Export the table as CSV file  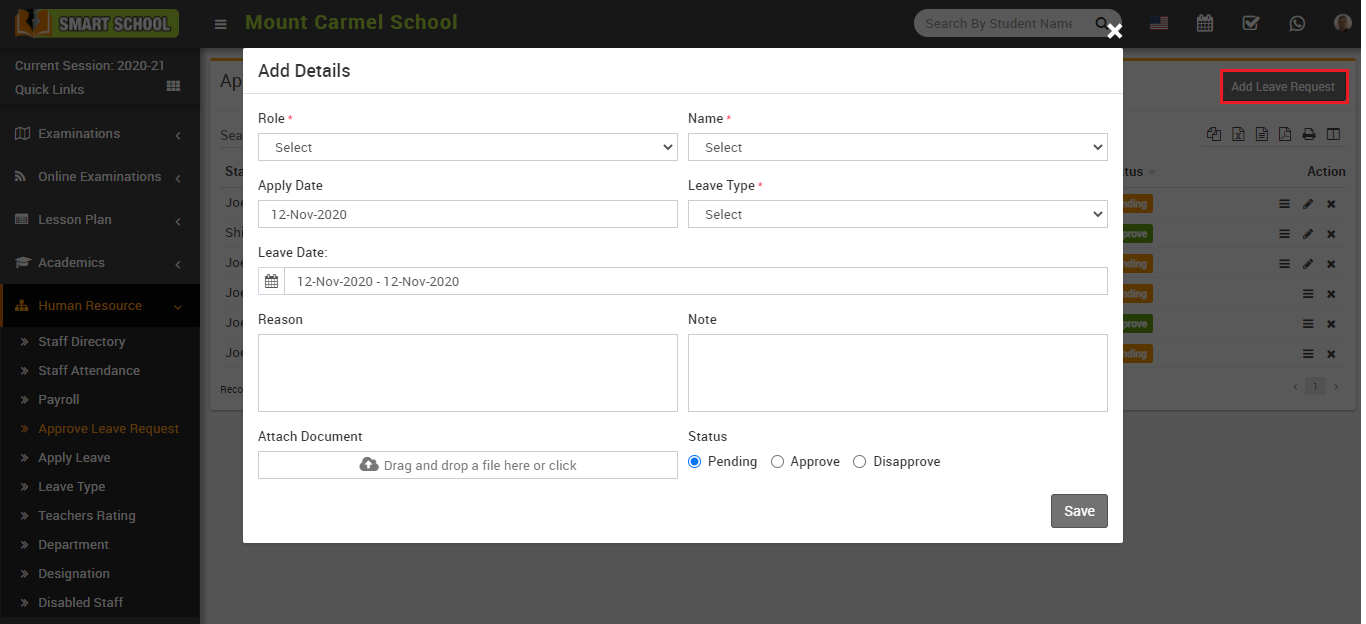[1262, 133]
